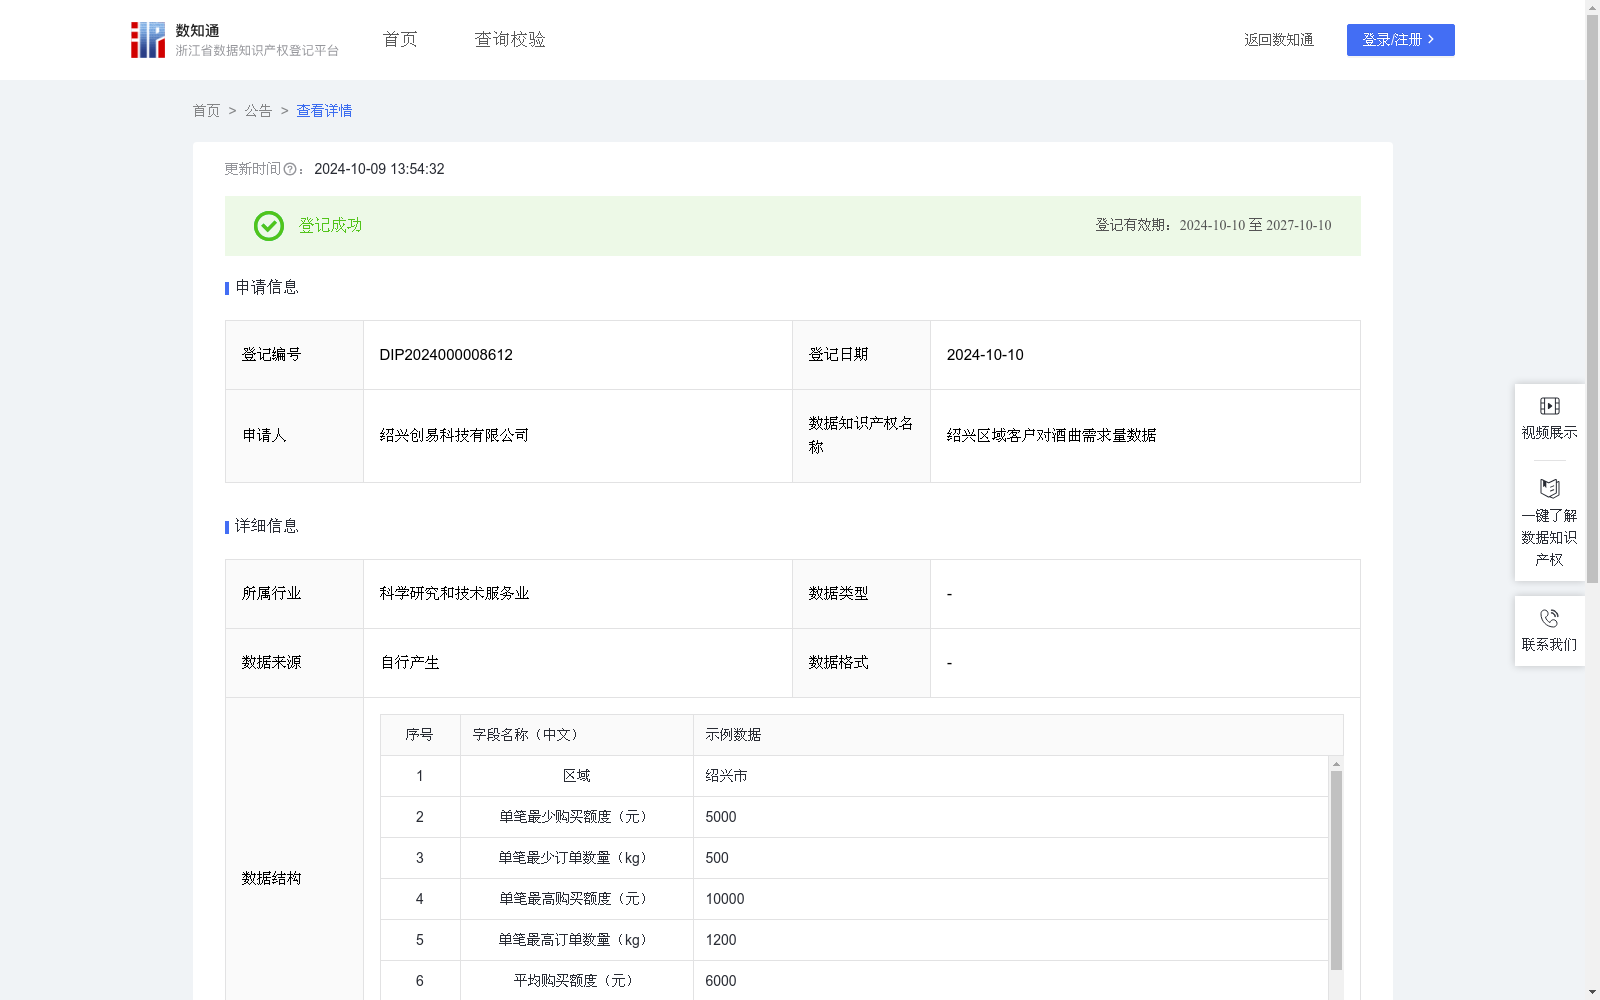Click the inner table scroll-up arrow

pos(1336,764)
